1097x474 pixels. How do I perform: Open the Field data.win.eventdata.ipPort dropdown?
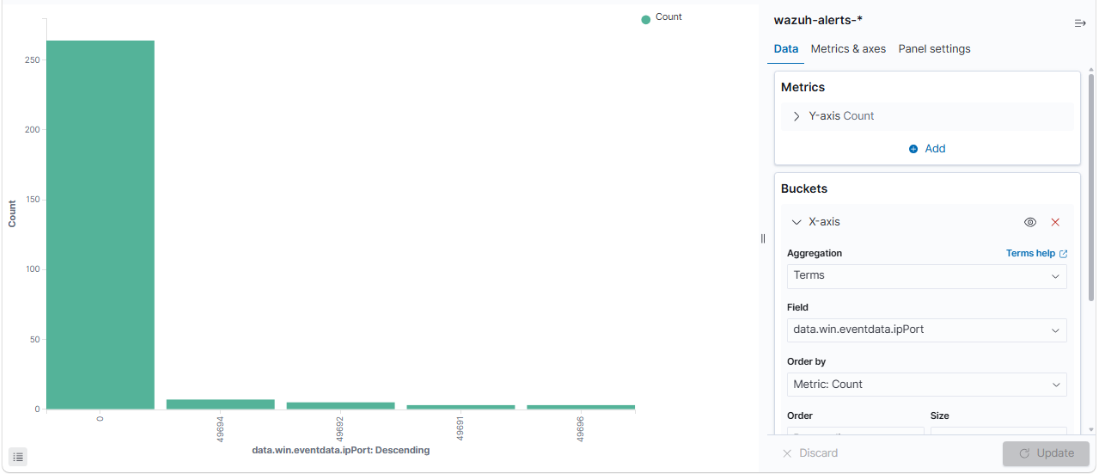(926, 330)
